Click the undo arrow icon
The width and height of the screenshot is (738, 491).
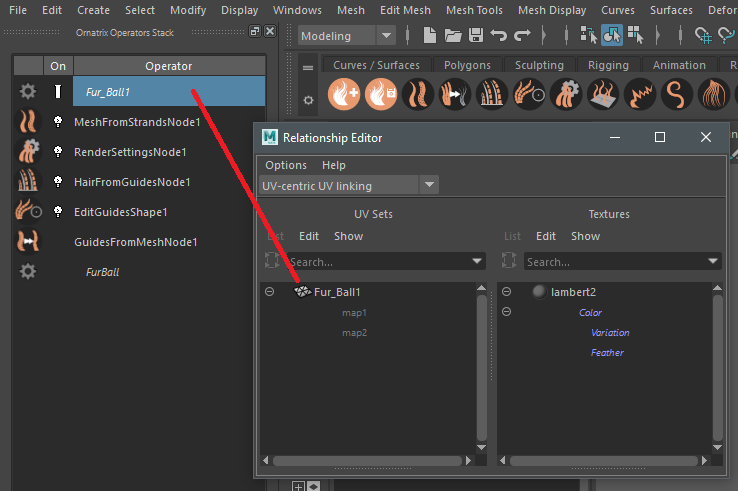(x=498, y=36)
